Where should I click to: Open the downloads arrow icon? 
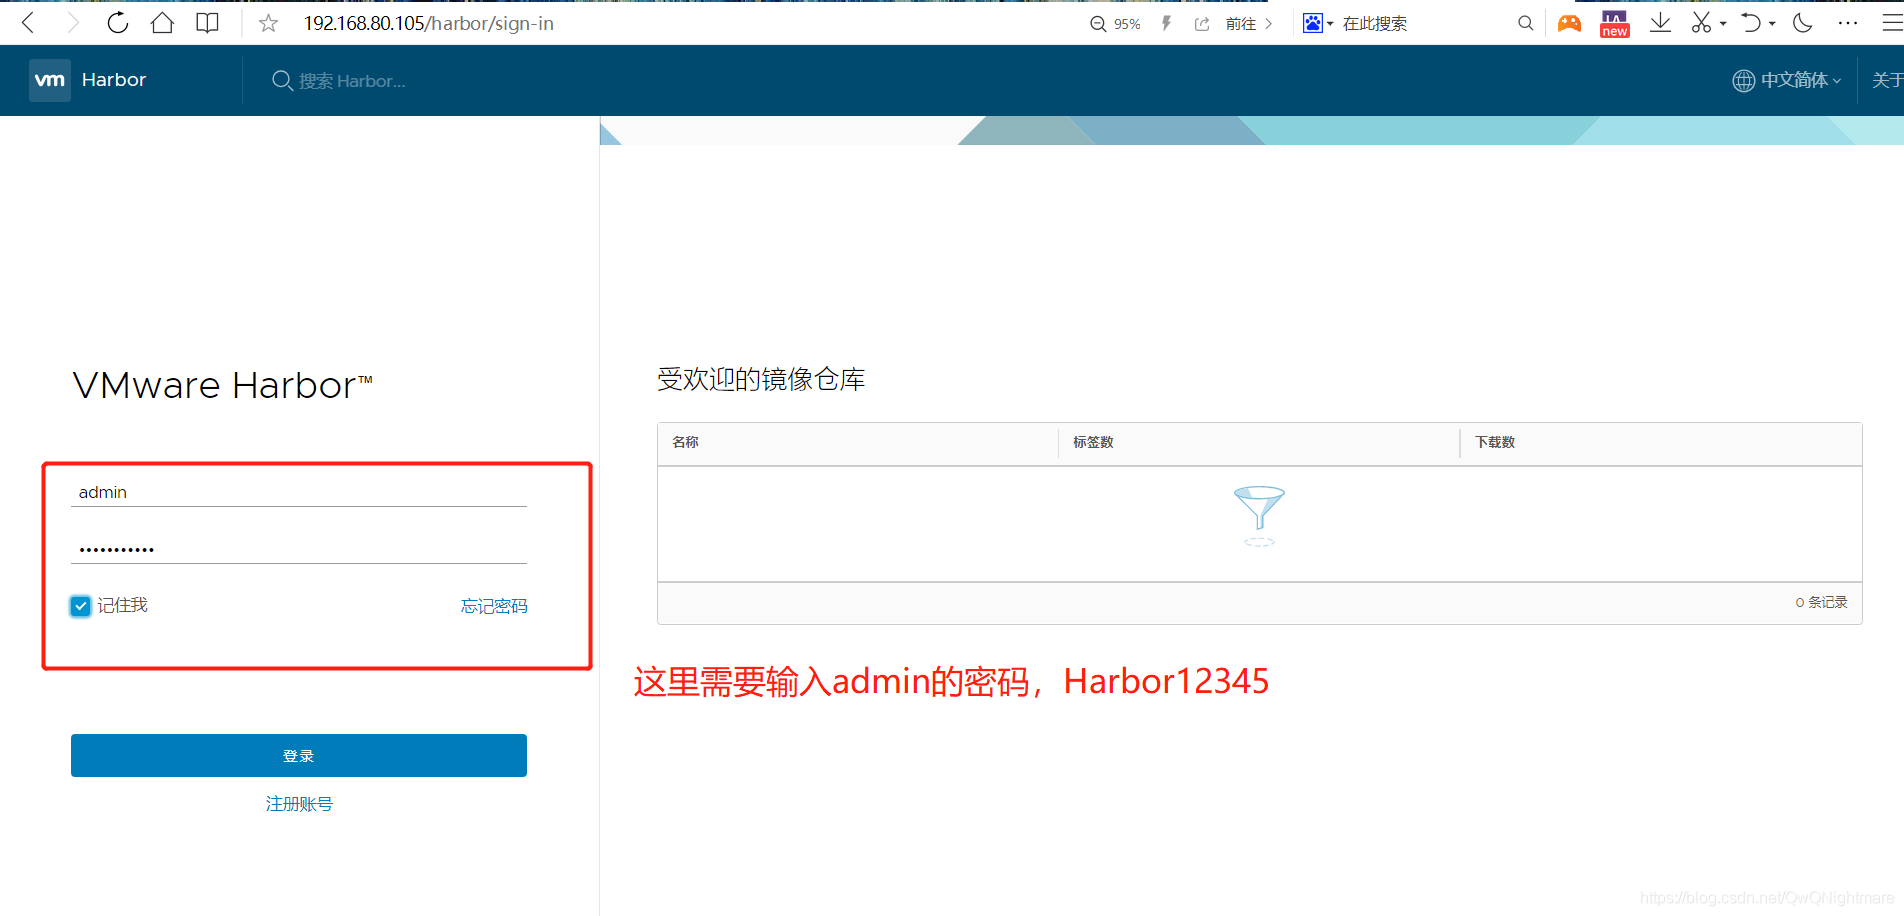(x=1660, y=23)
